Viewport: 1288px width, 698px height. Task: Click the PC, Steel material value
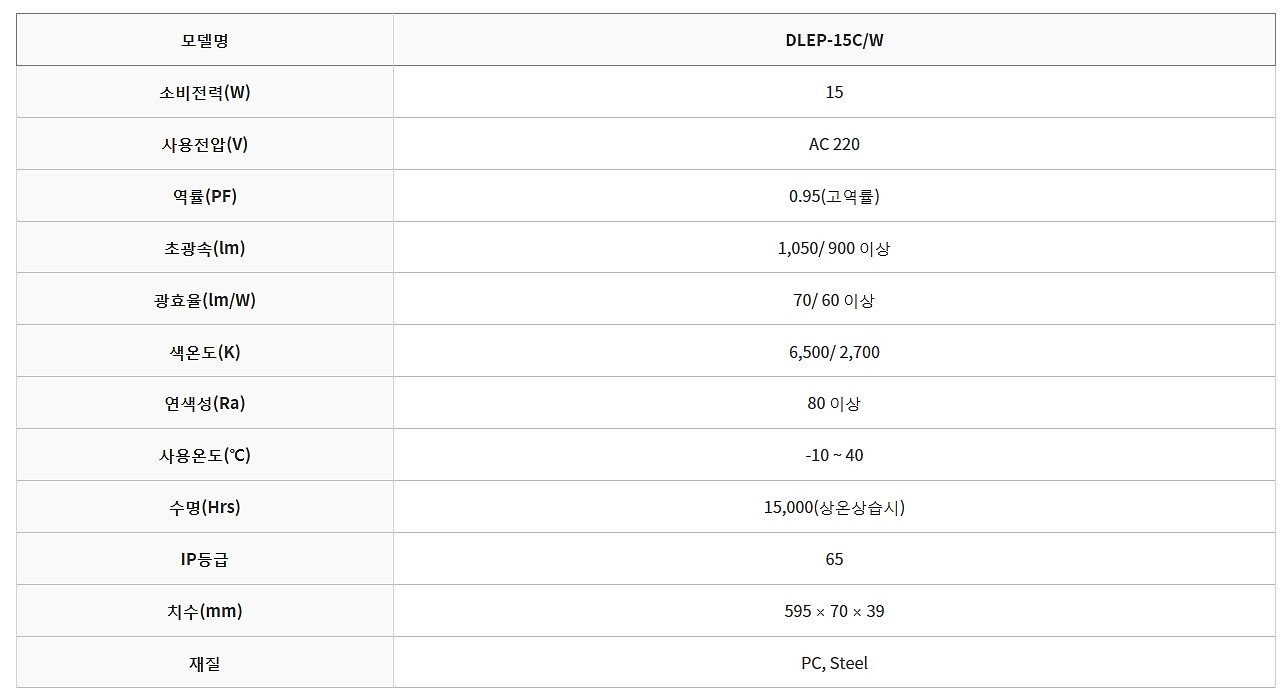834,663
